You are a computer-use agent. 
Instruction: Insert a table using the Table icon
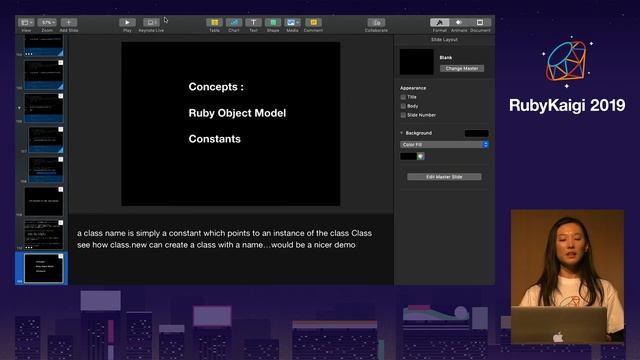(214, 22)
